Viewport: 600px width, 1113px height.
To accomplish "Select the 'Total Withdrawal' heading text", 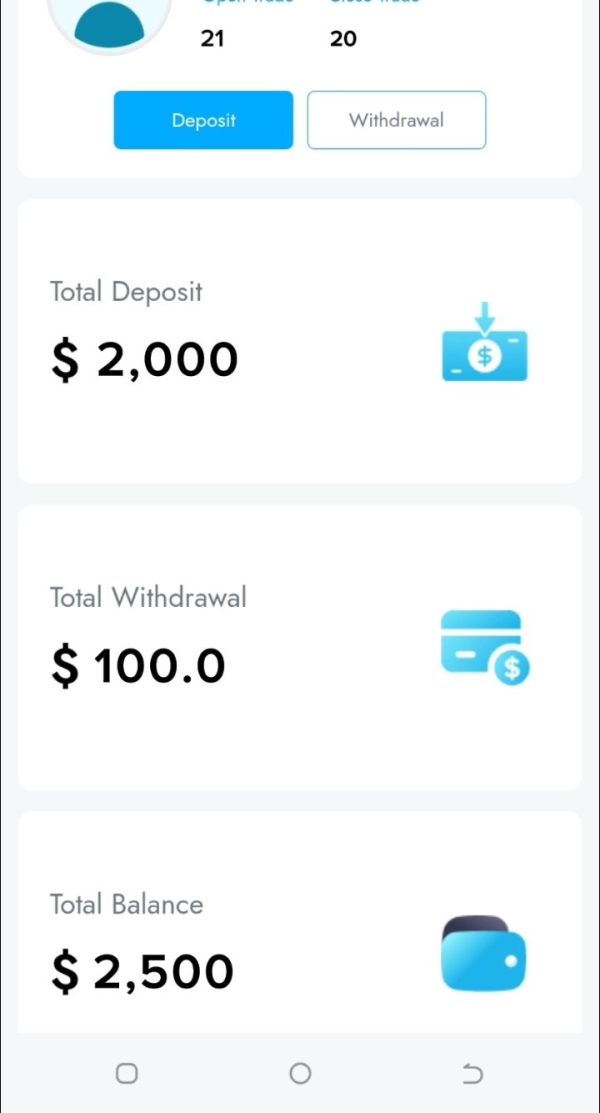I will tap(148, 598).
